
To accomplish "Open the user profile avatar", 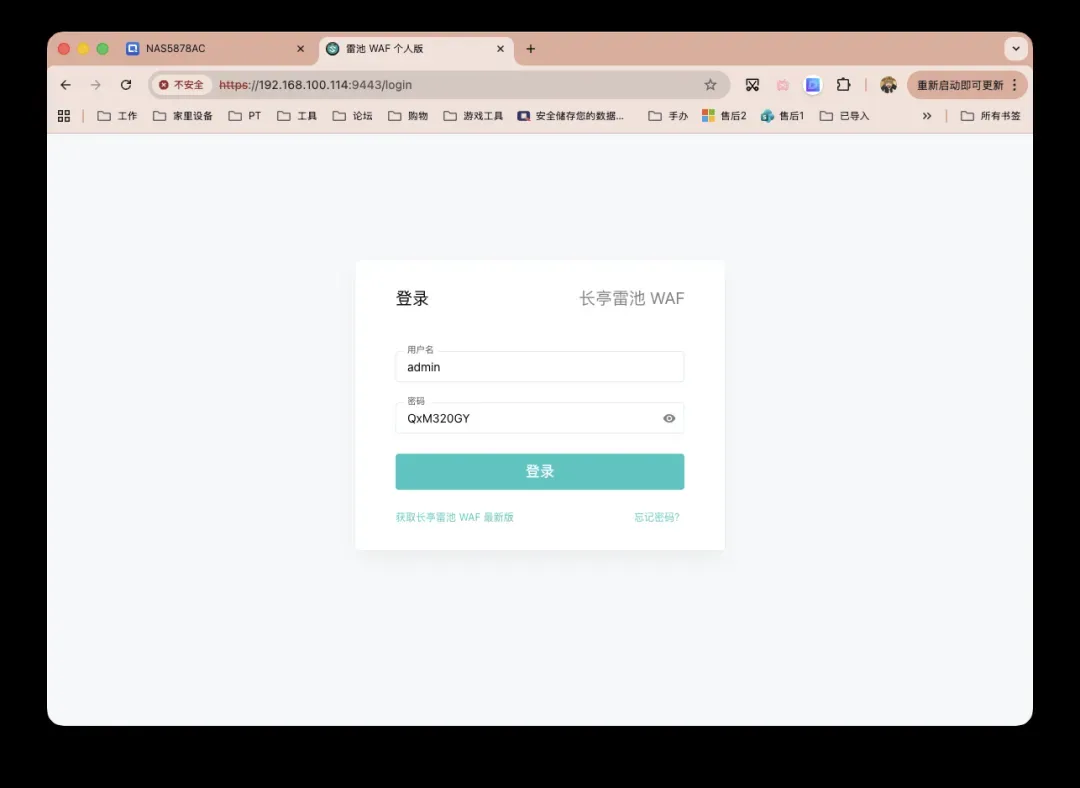I will [889, 85].
